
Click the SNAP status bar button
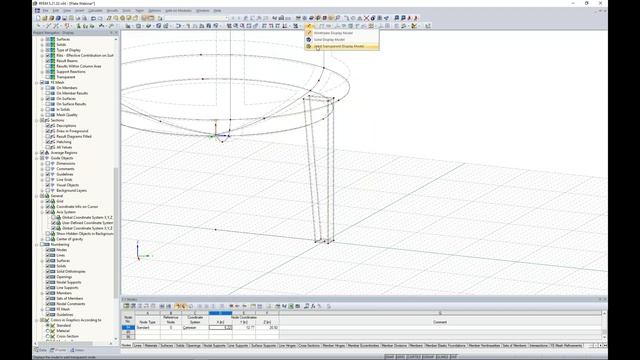(389, 357)
